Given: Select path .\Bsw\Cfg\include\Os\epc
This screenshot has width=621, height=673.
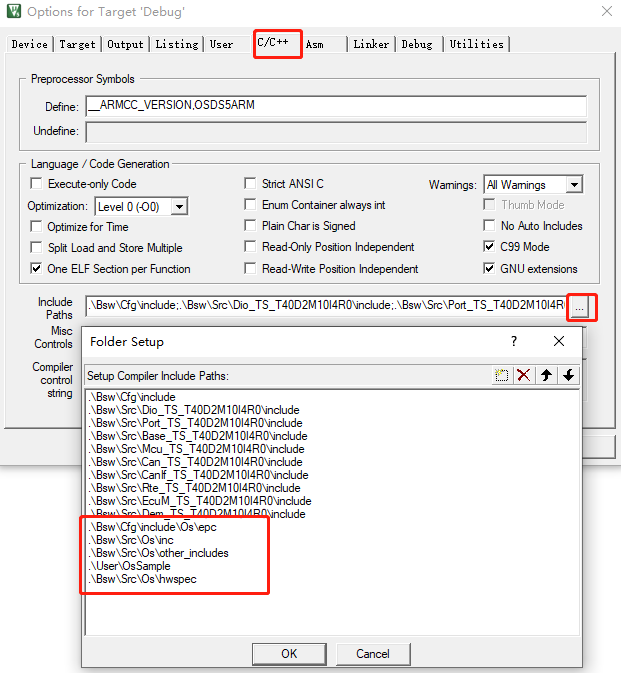Looking at the screenshot, I should 152,527.
